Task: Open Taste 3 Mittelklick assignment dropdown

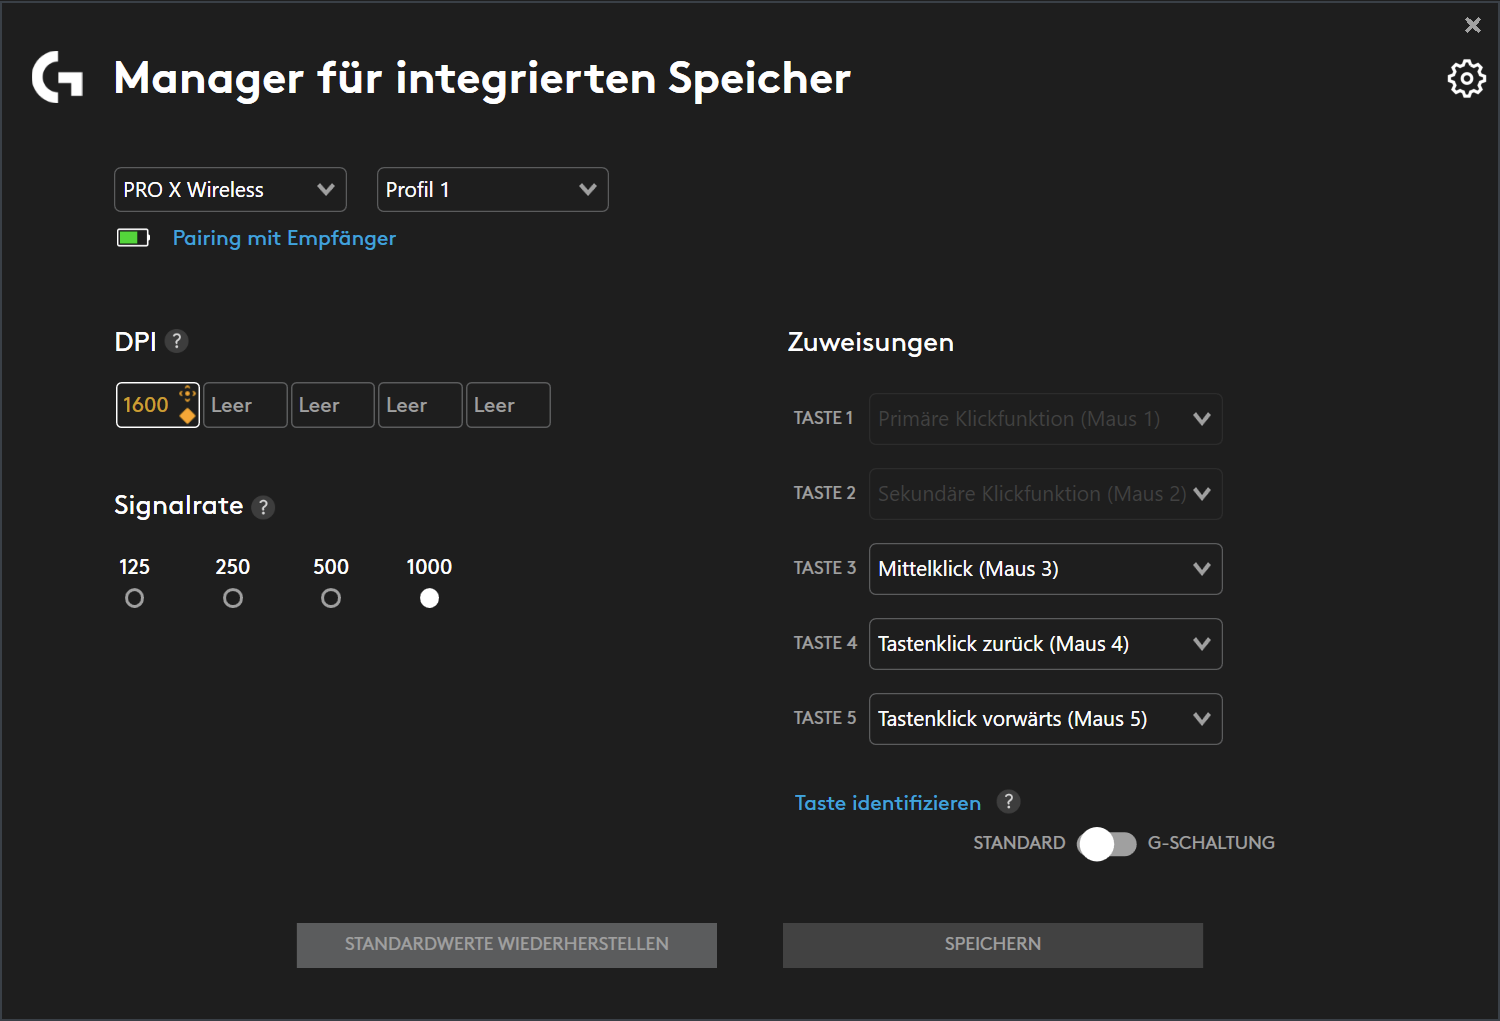Action: [x=1045, y=569]
